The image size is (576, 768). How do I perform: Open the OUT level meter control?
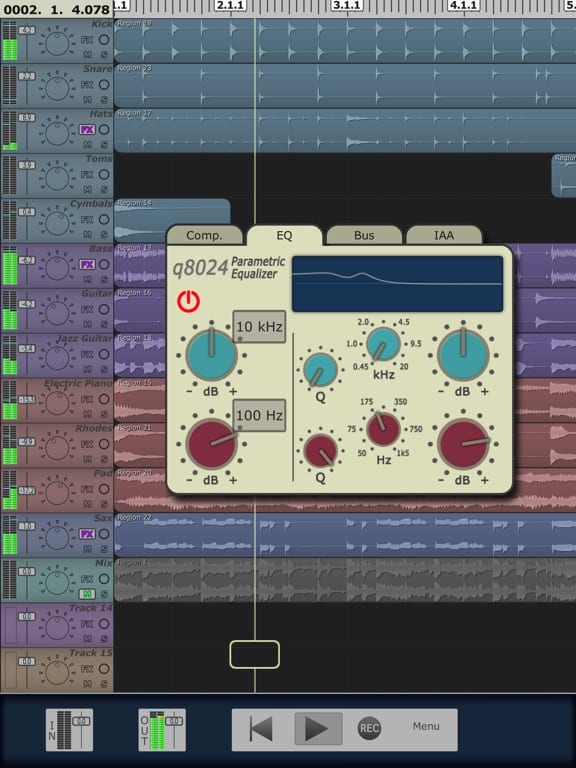[162, 729]
